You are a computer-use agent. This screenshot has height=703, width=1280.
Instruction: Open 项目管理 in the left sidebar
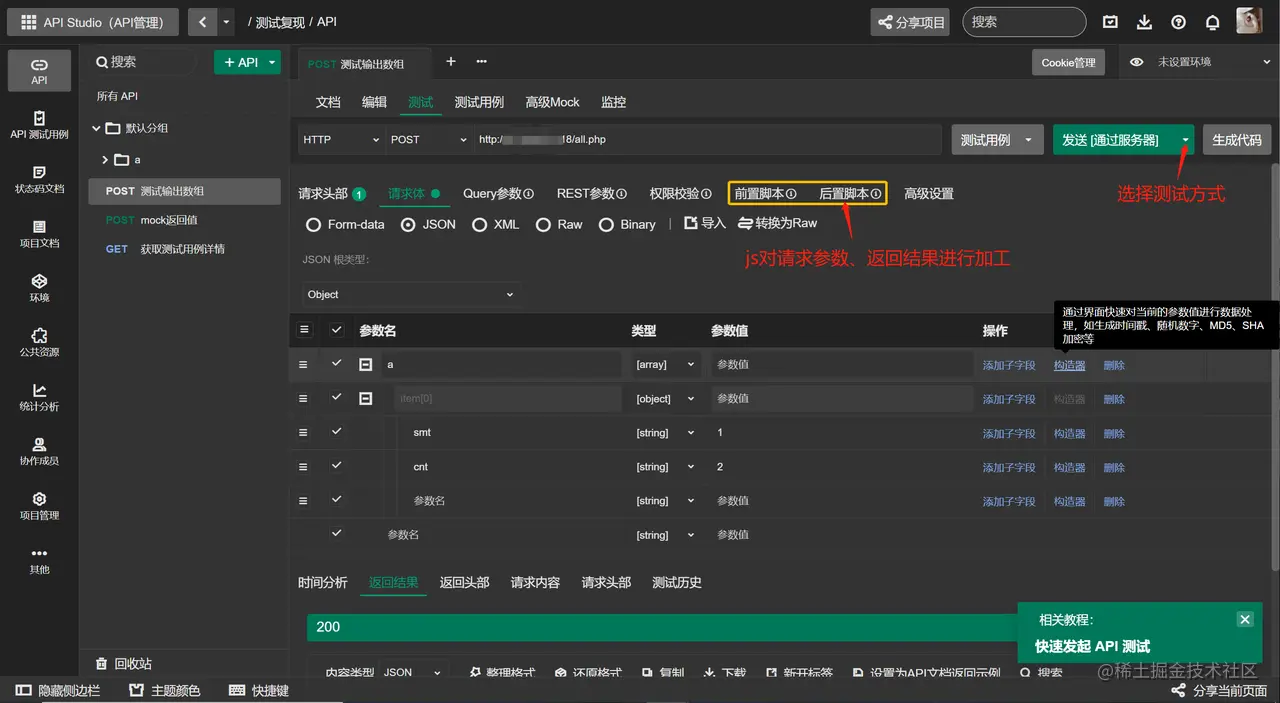[x=39, y=507]
